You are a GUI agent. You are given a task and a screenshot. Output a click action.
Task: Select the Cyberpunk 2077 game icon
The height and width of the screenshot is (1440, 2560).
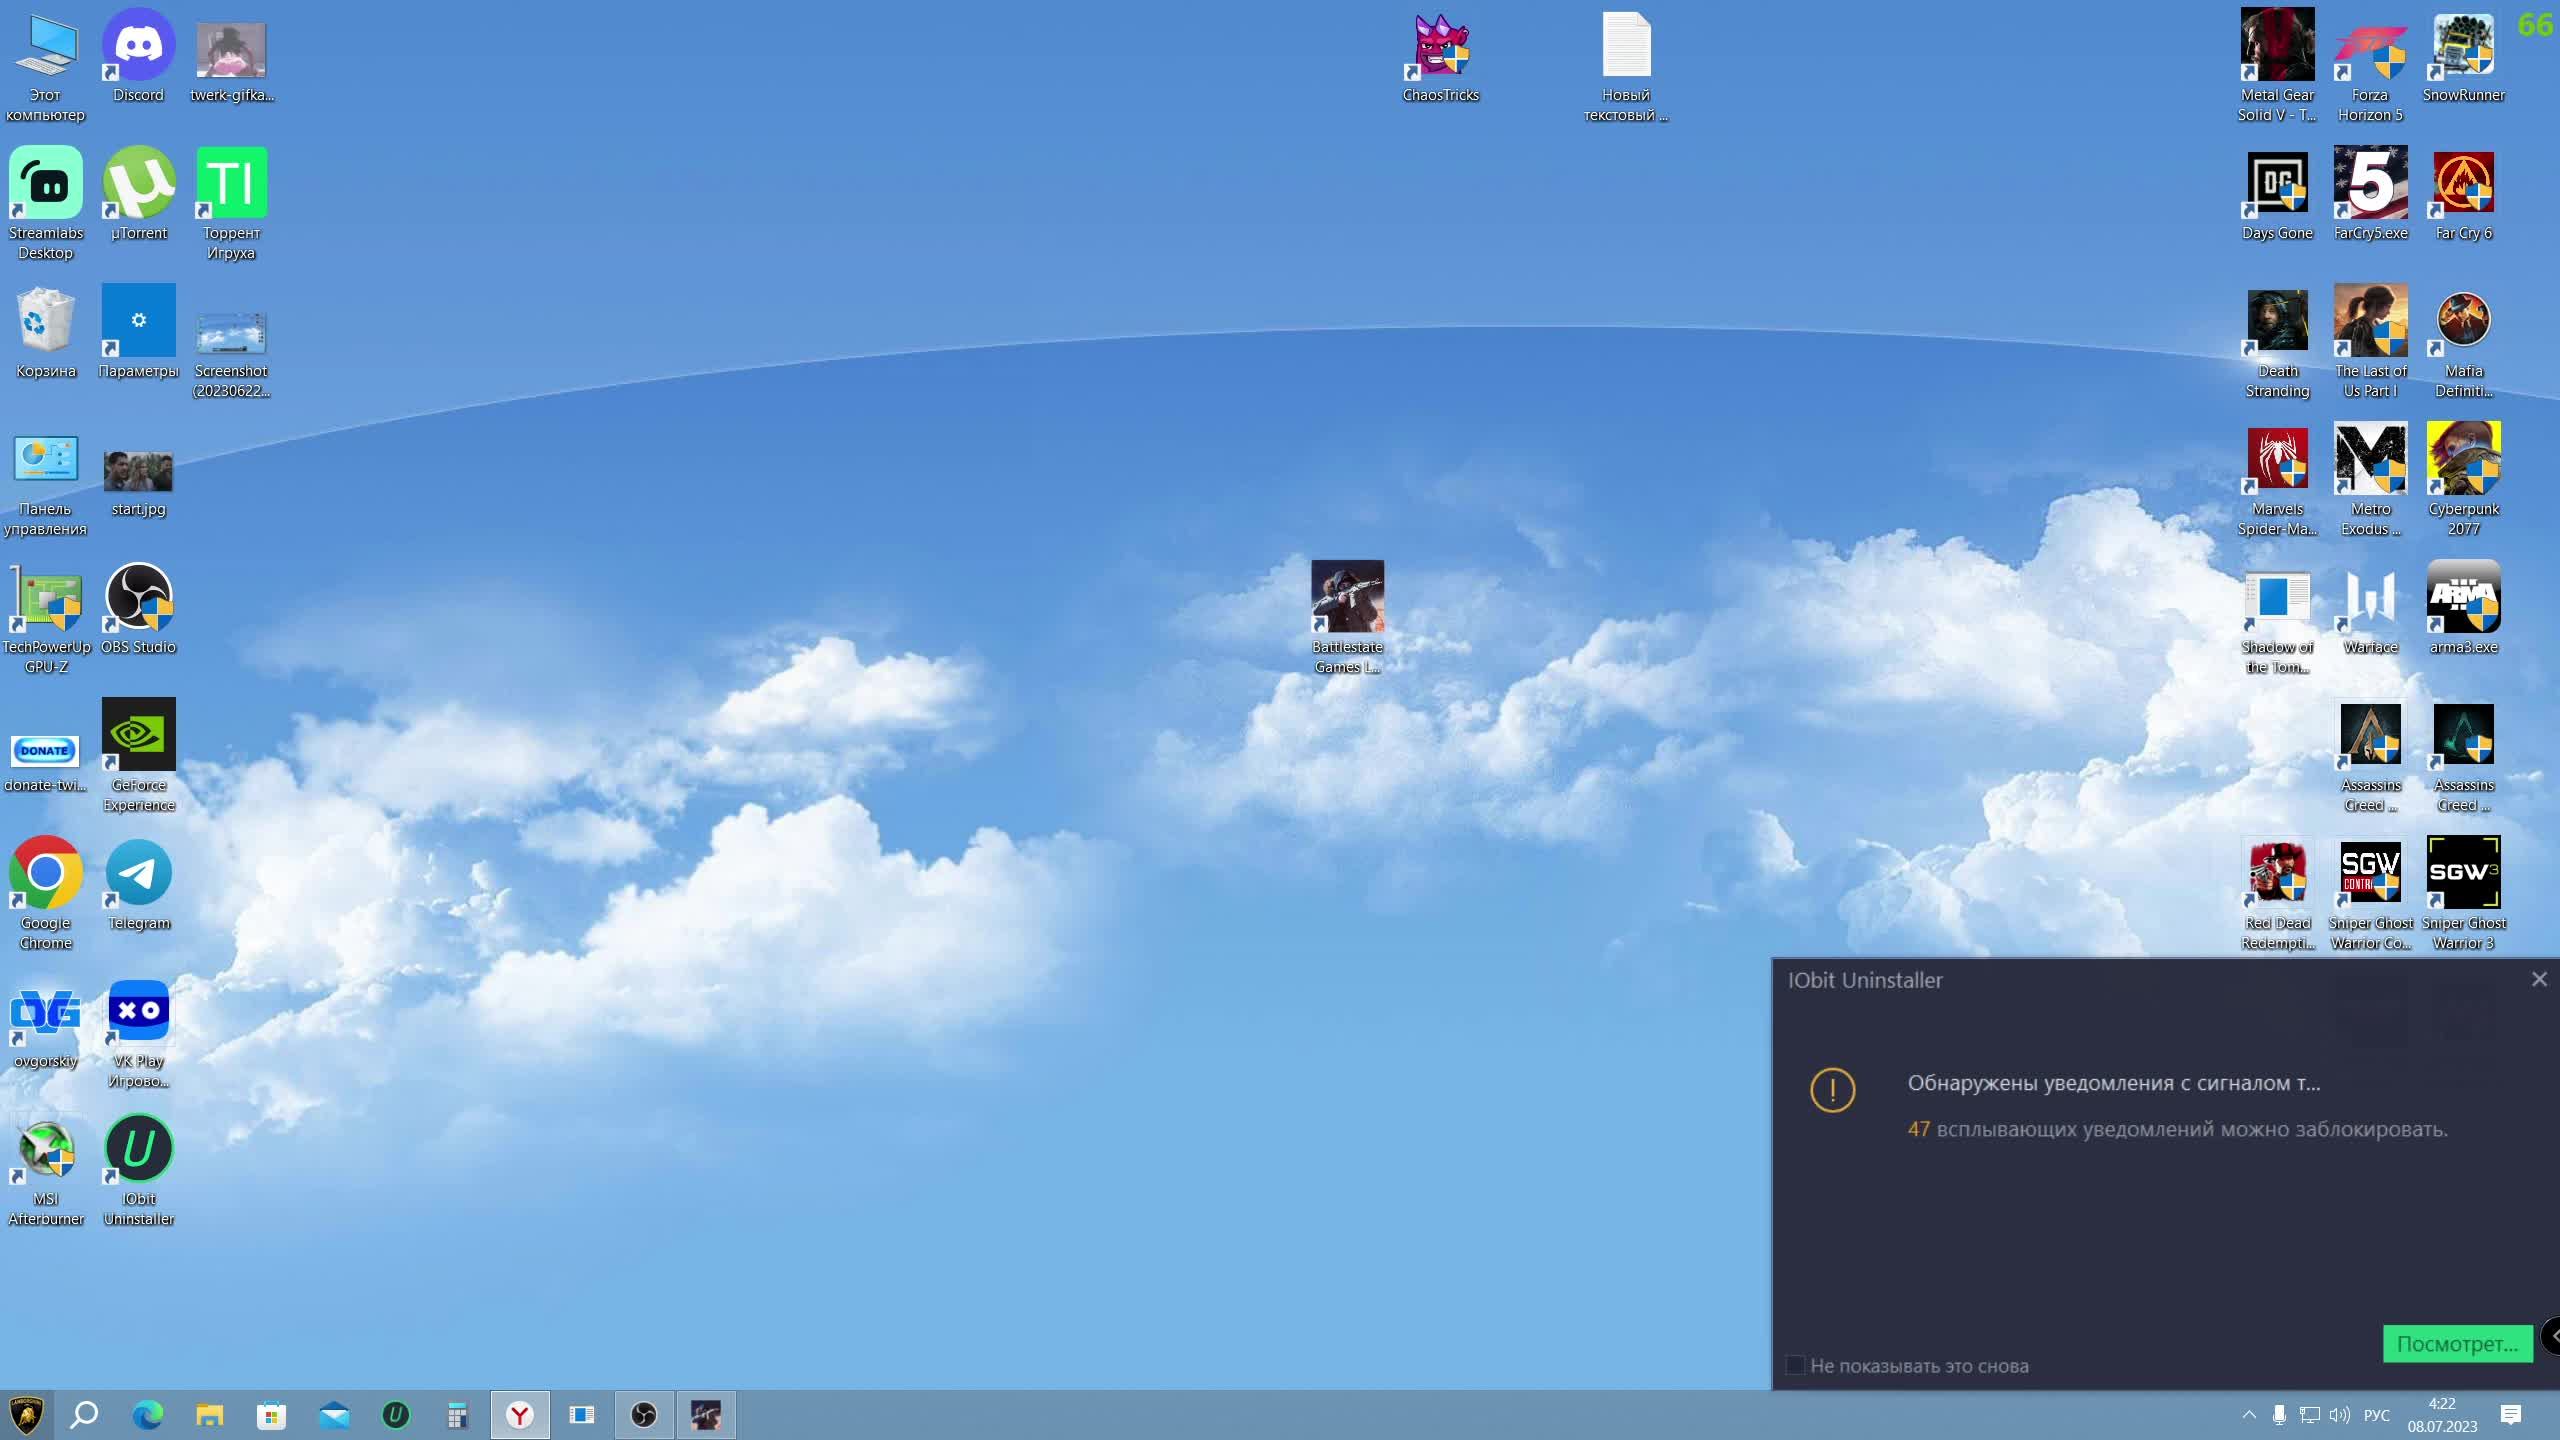pyautogui.click(x=2463, y=460)
